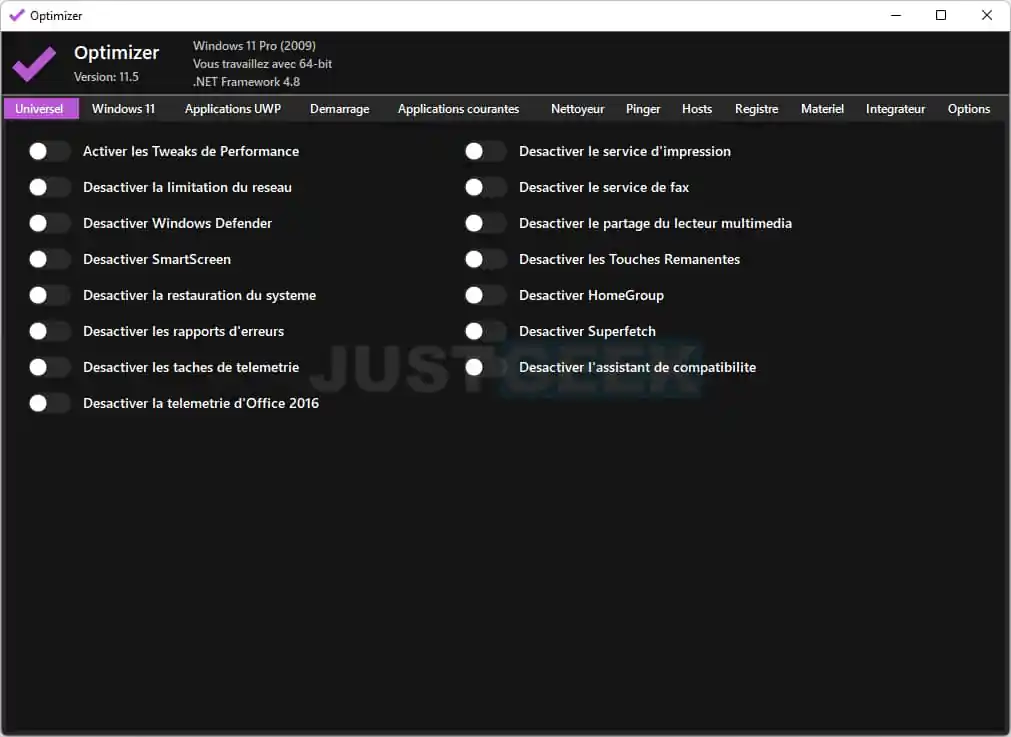Click the Optimizer heading in the header

click(x=117, y=52)
